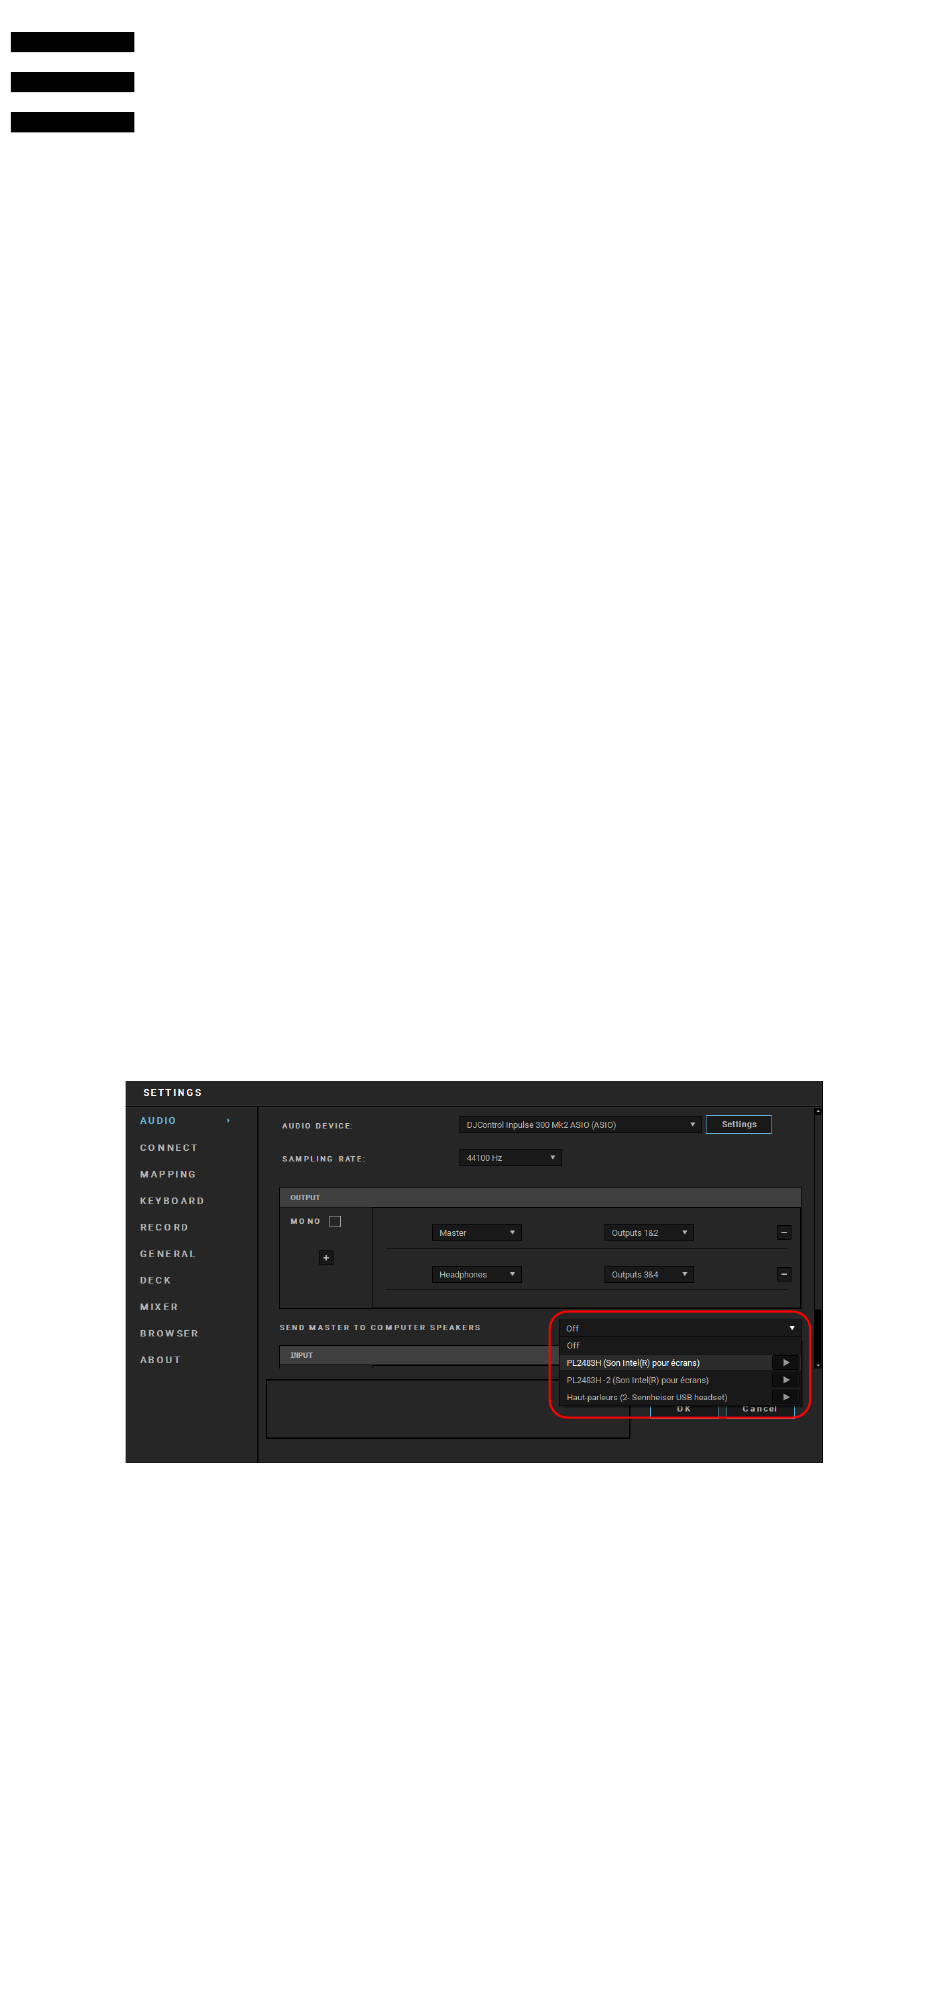Remove the Headphones output row
Screen dimensions: 950x2005
[x=784, y=1274]
